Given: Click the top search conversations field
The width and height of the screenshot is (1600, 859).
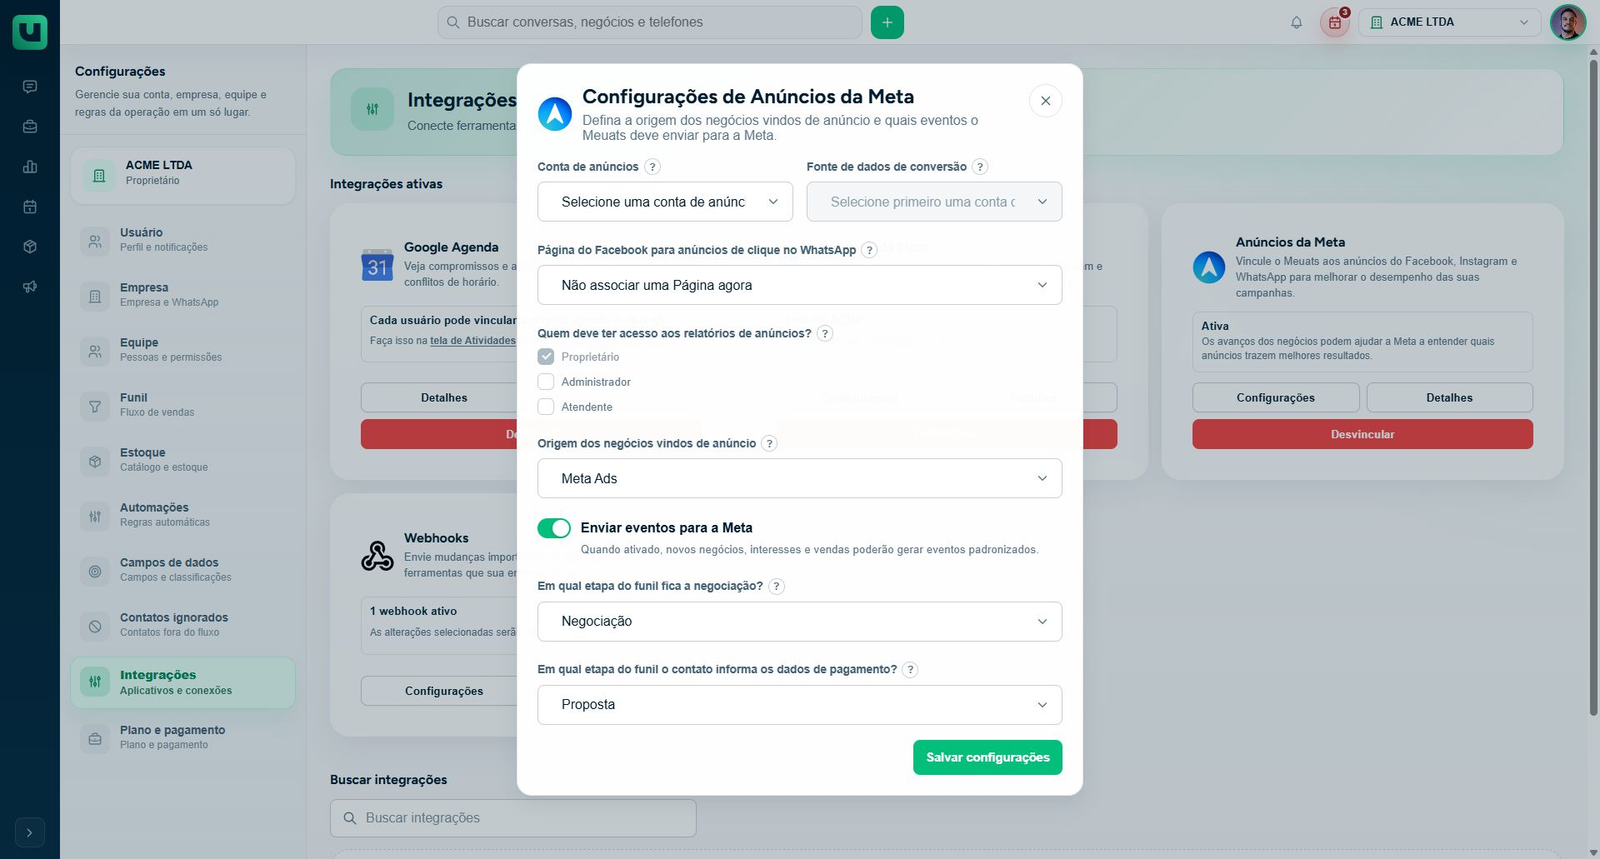Looking at the screenshot, I should pos(650,22).
